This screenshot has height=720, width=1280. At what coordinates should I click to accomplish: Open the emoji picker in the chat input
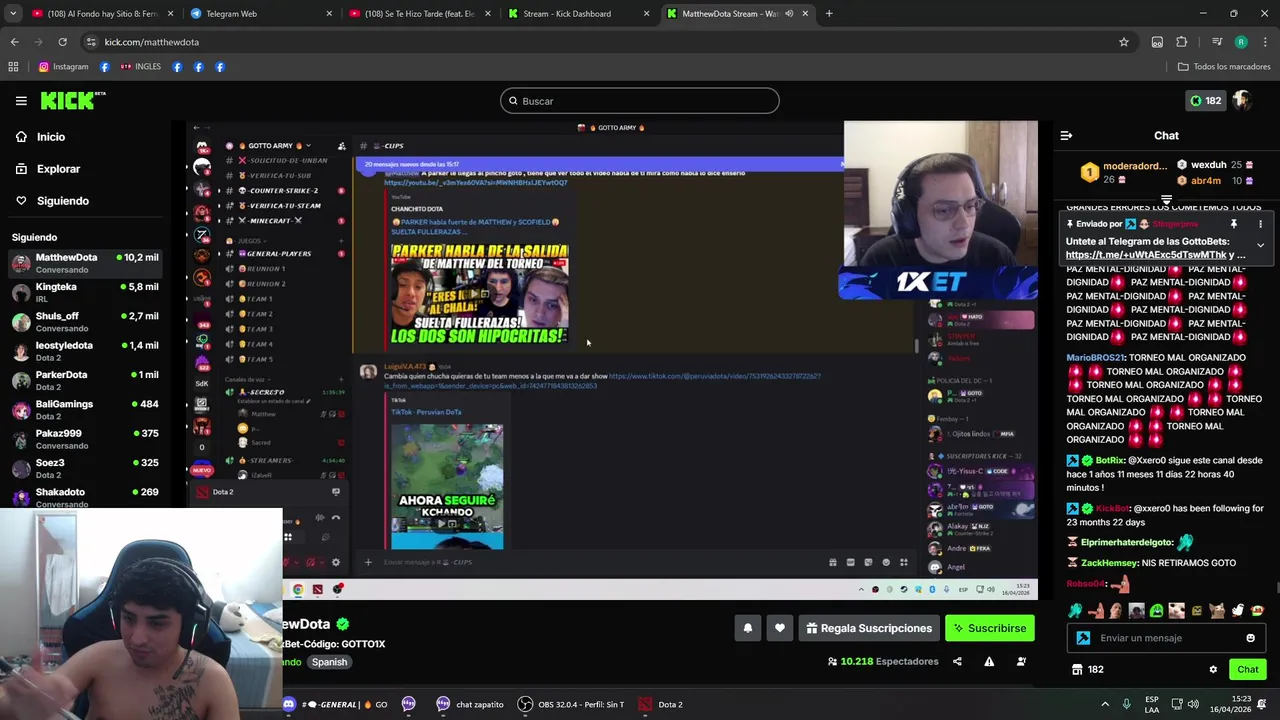(1250, 638)
